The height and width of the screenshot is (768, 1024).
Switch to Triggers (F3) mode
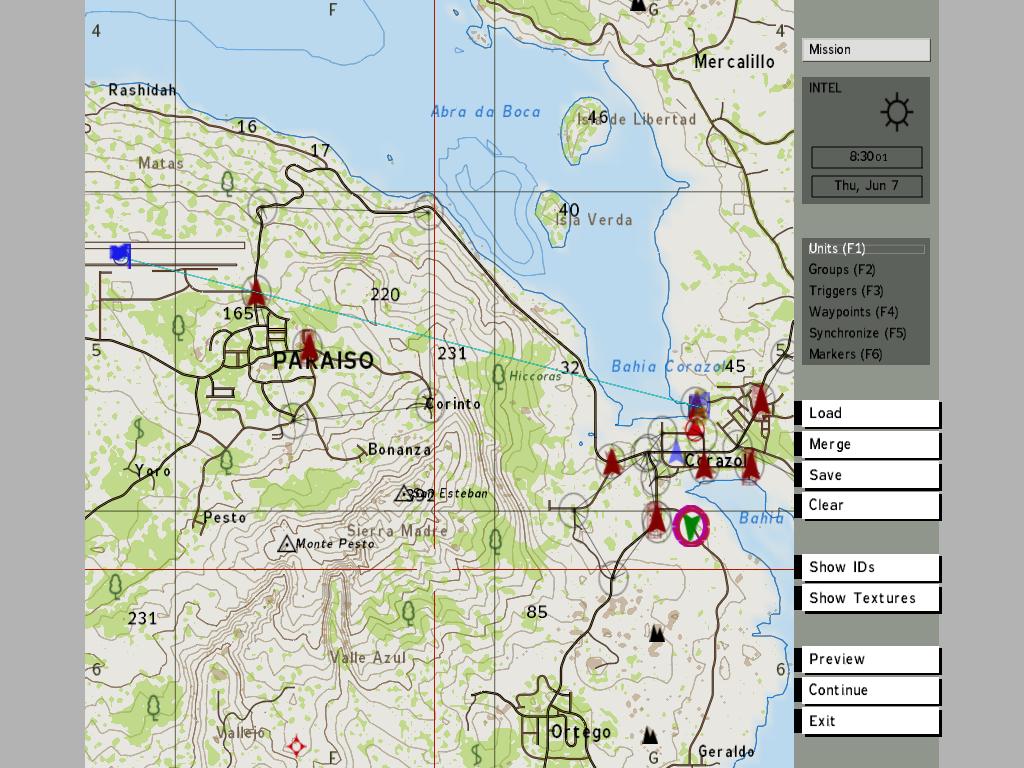[x=846, y=291]
